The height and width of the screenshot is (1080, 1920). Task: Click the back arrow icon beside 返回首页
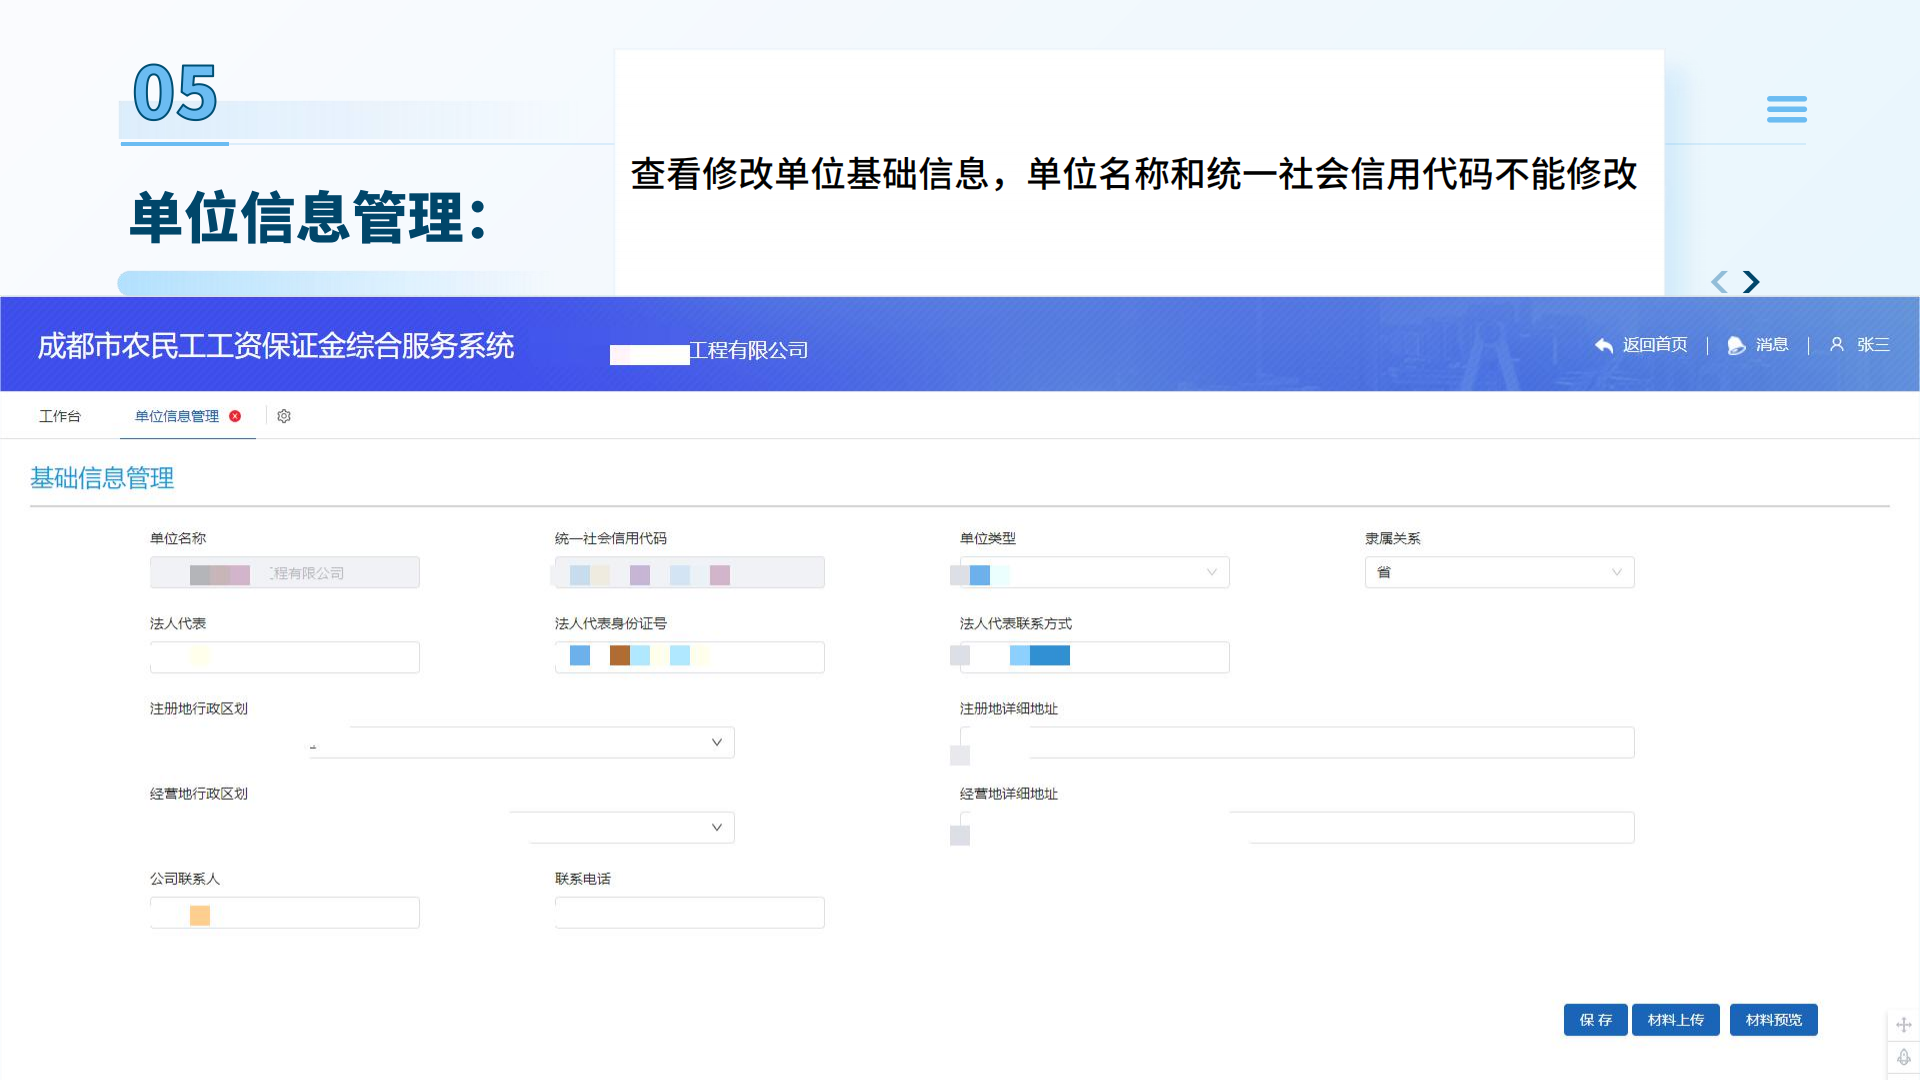point(1605,345)
